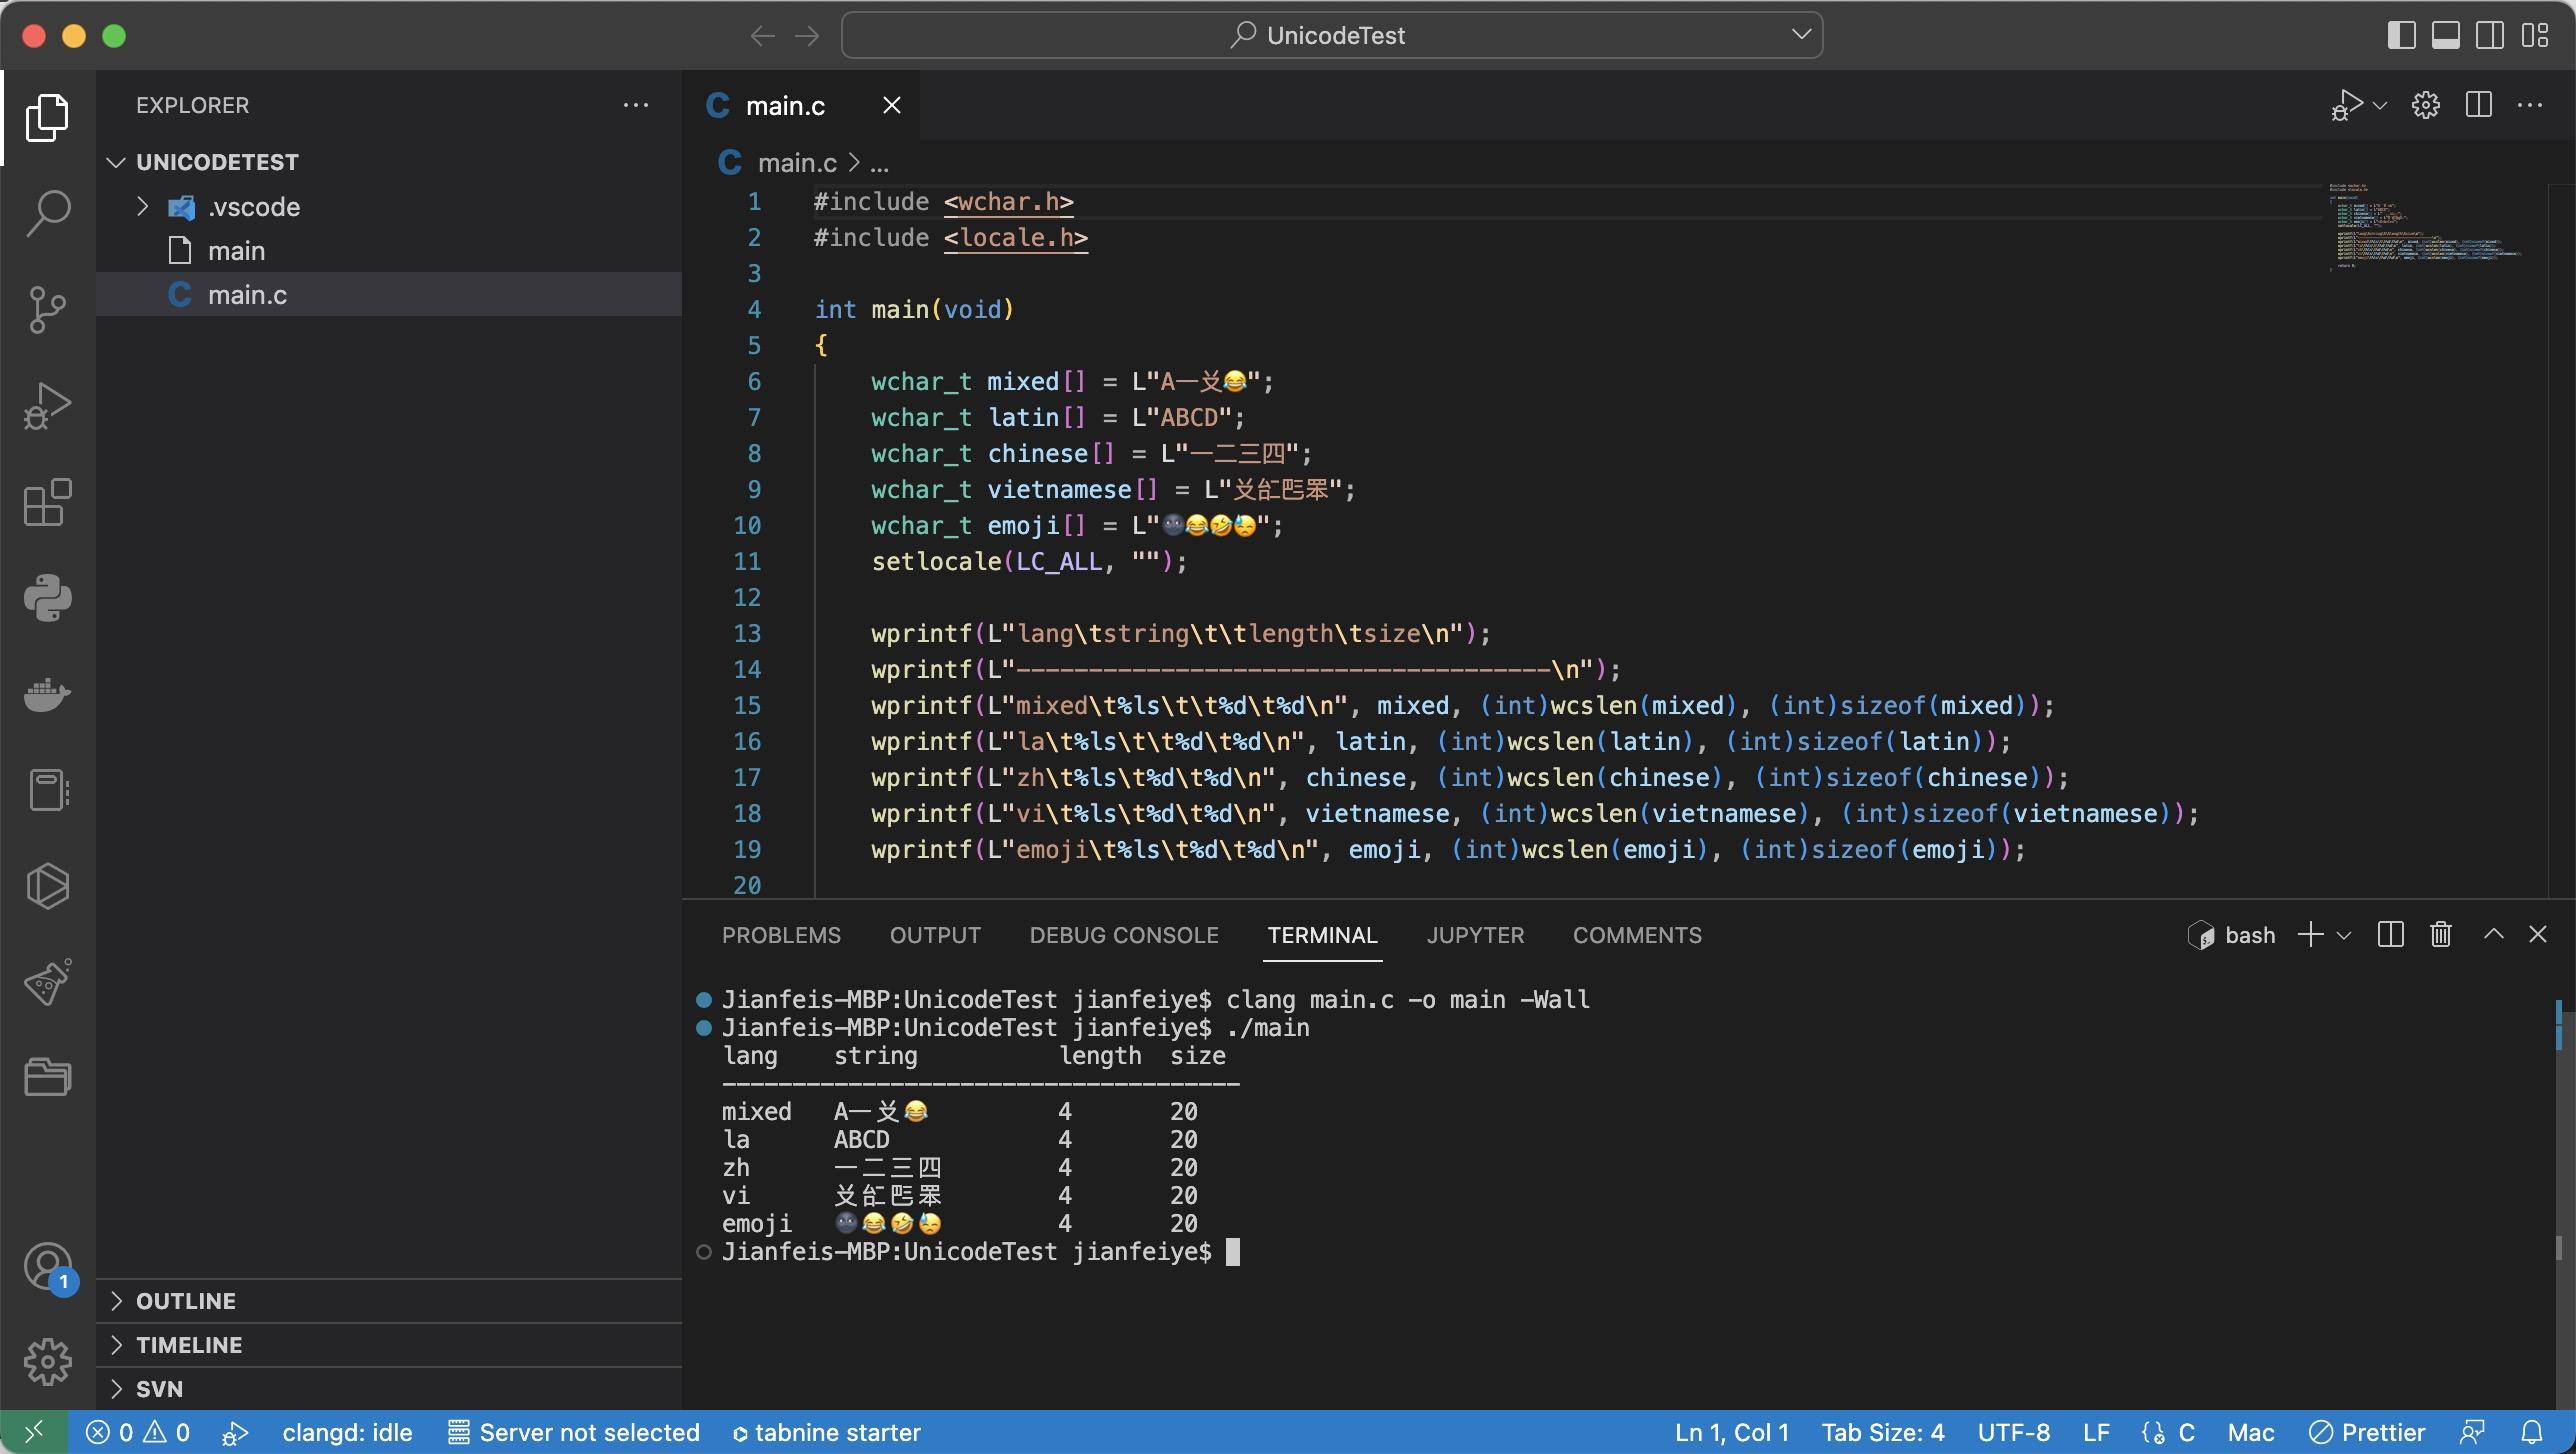Toggle the secondary side bar layout

(x=2490, y=35)
